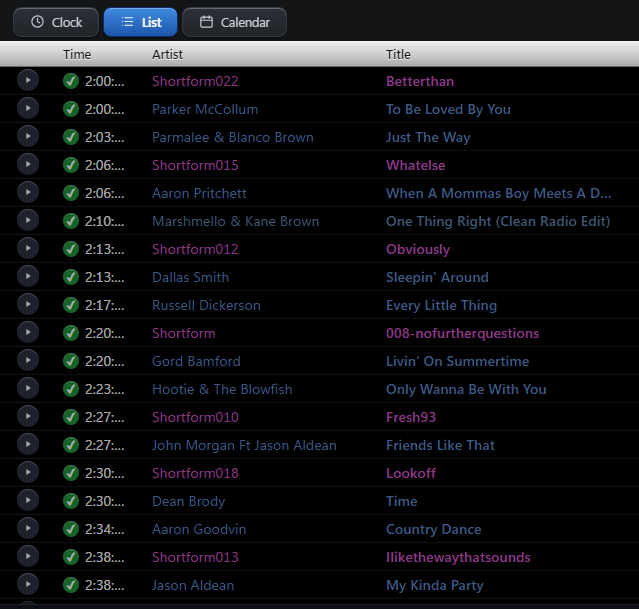This screenshot has width=639, height=609.
Task: Click the title Lookoff
Action: click(x=411, y=473)
